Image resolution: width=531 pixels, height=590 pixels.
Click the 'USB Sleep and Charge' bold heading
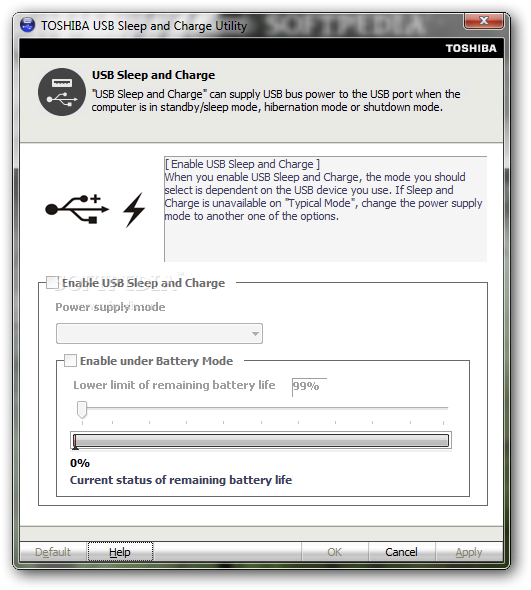pos(154,75)
